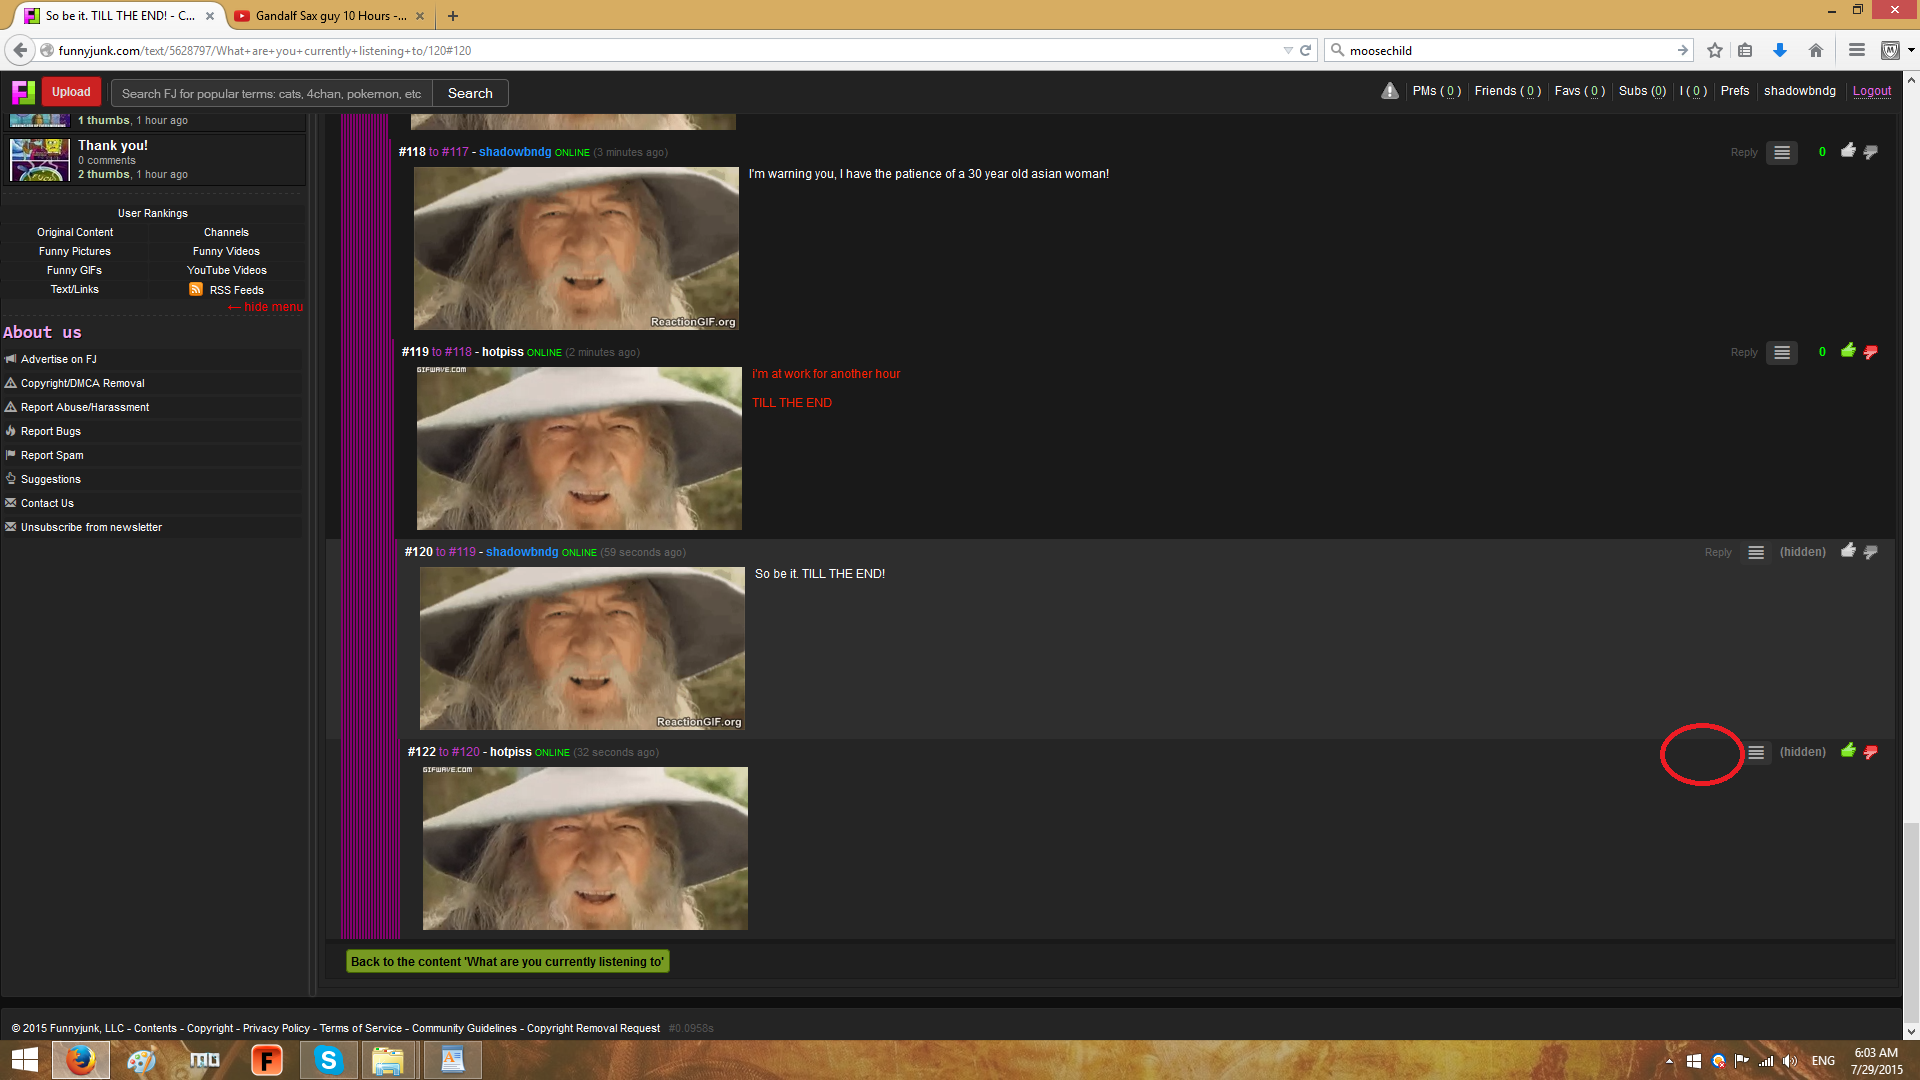
Task: Open Firefox downloads arrow
Action: pyautogui.click(x=1780, y=50)
